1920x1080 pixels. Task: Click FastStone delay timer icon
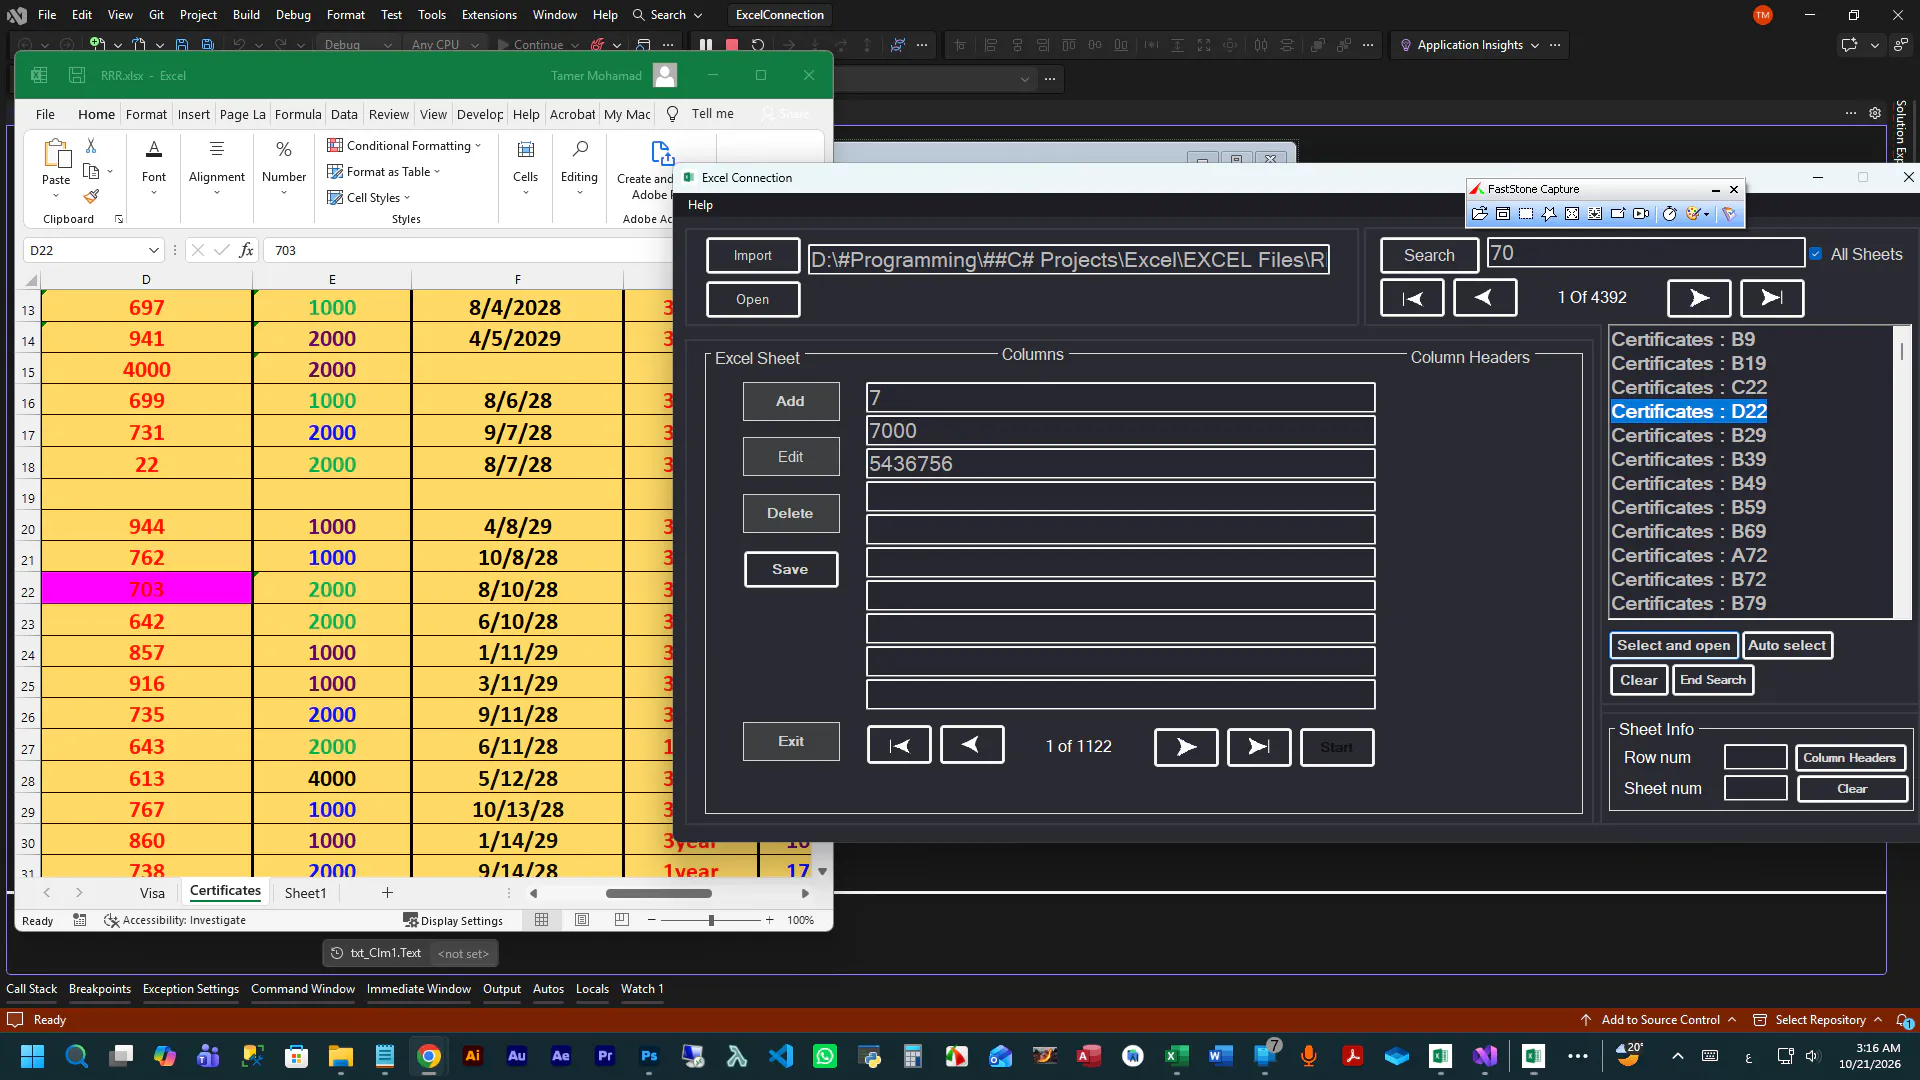1669,214
